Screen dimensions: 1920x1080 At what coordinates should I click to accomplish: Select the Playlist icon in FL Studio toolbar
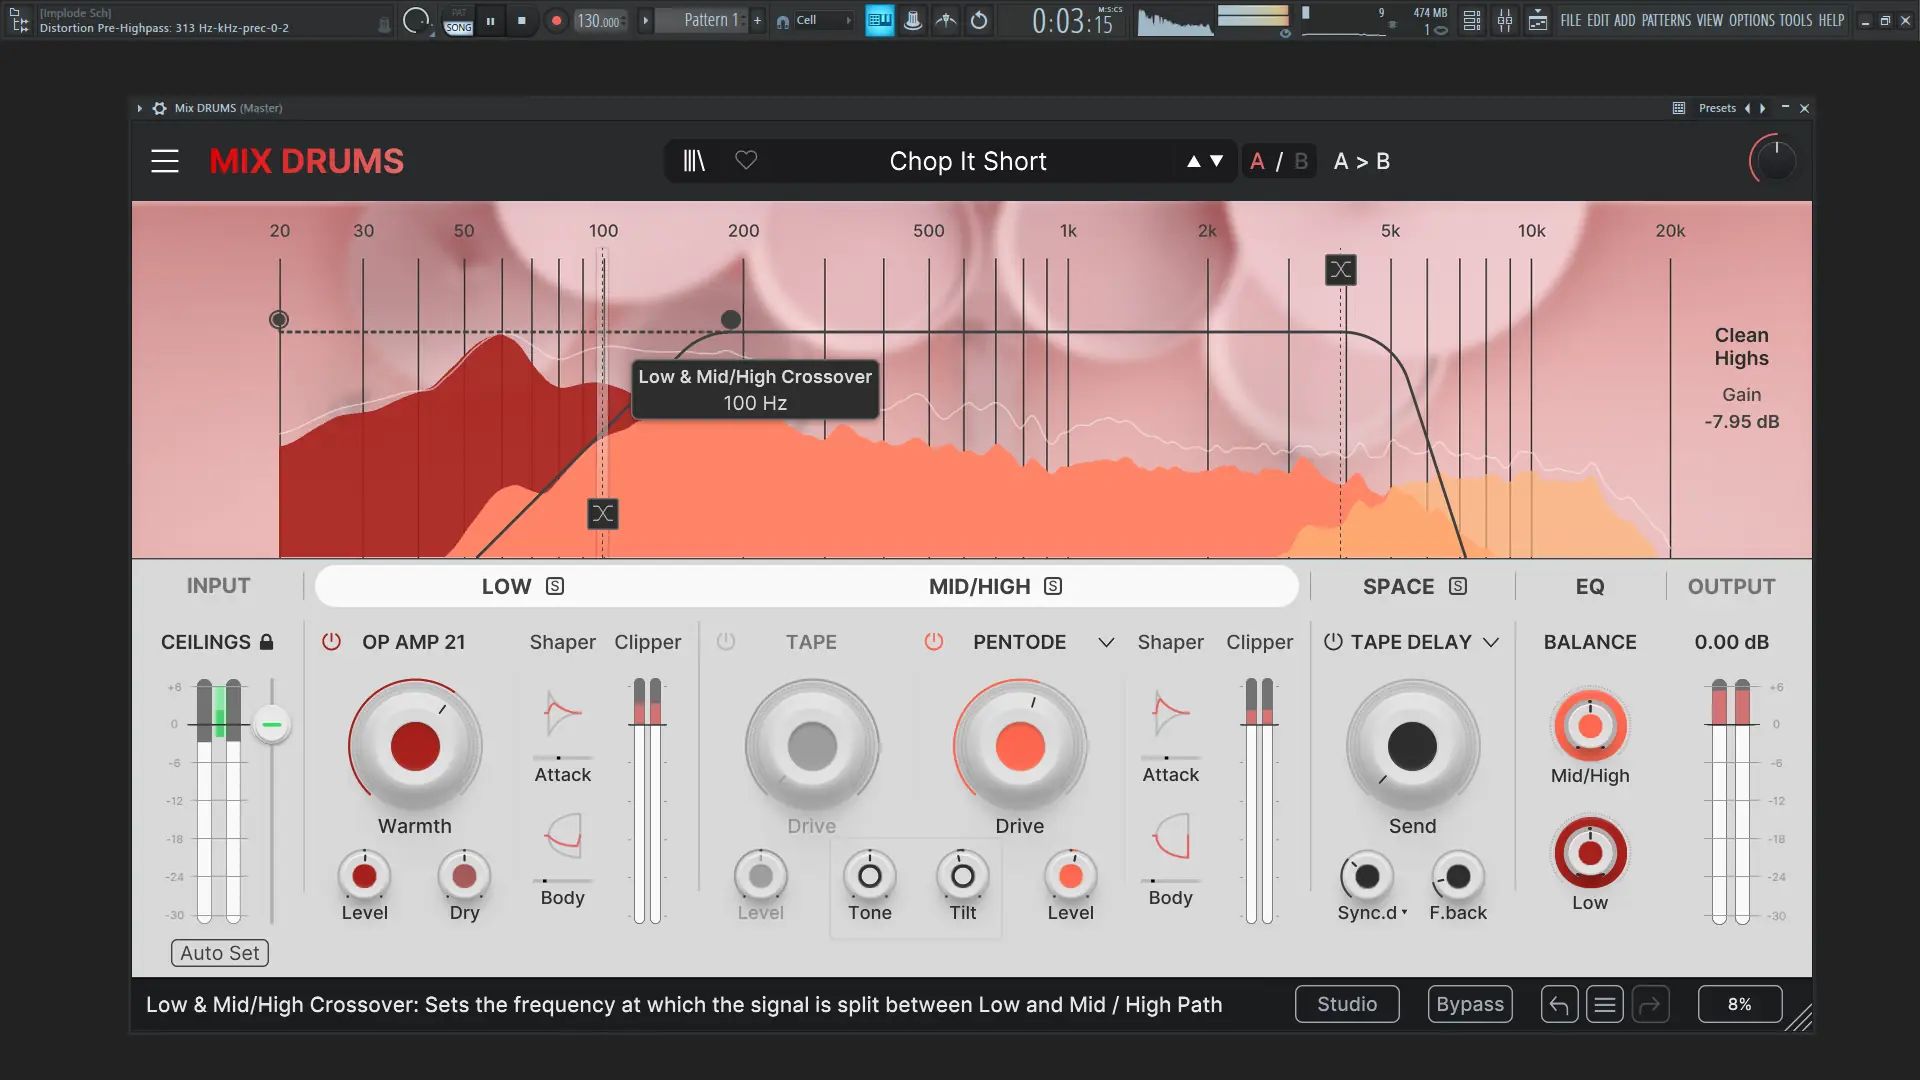(1471, 20)
